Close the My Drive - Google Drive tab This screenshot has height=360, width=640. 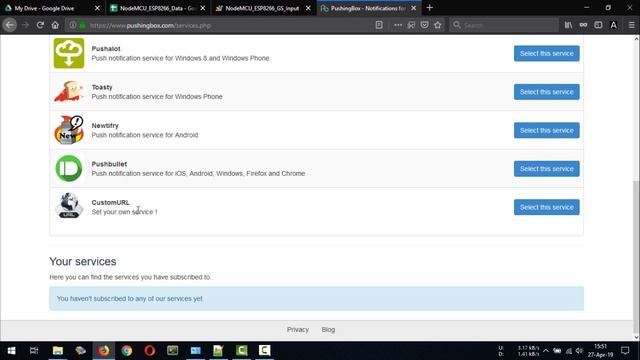[x=97, y=8]
